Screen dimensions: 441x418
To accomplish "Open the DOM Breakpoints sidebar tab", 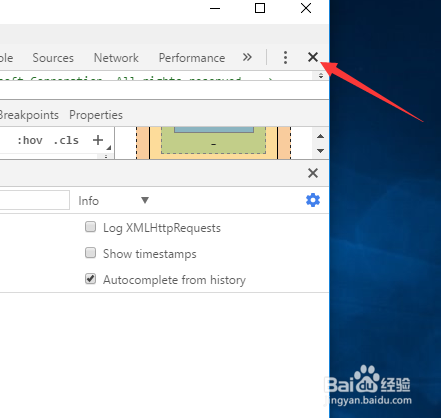I will (x=29, y=115).
